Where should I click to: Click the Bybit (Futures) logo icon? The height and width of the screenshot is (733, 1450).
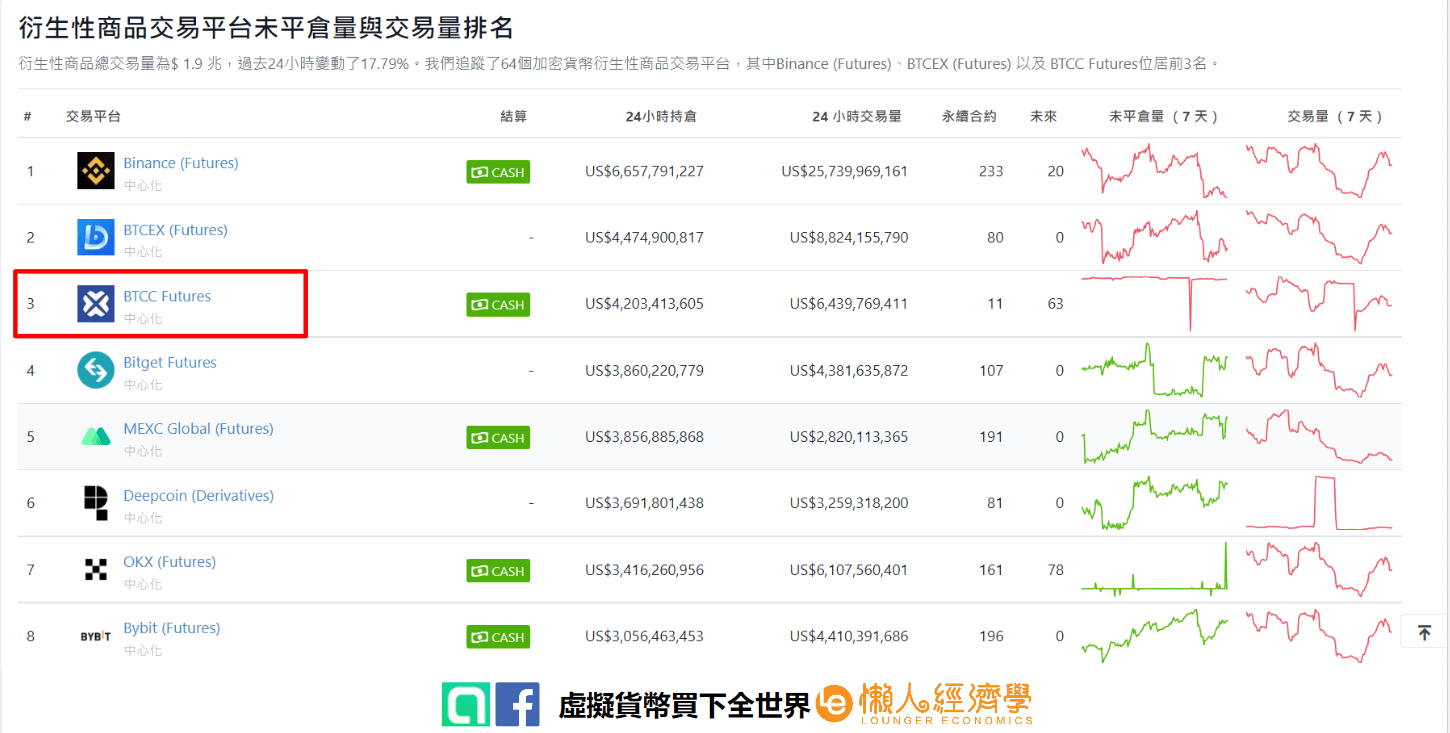click(x=96, y=636)
